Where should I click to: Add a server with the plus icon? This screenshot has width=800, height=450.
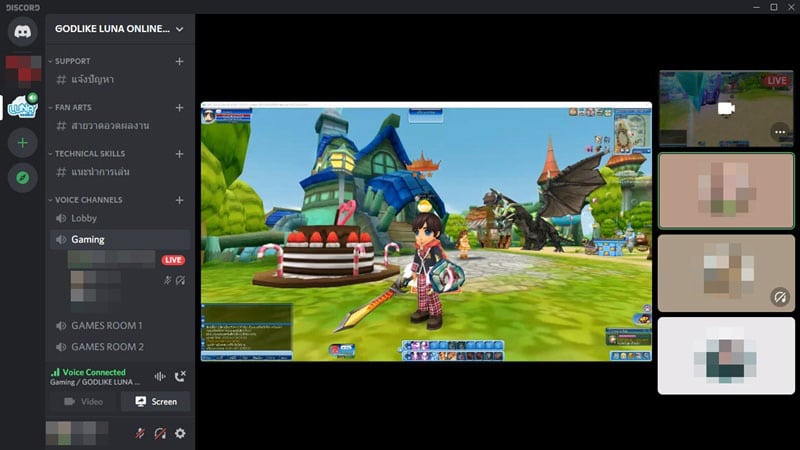22,143
